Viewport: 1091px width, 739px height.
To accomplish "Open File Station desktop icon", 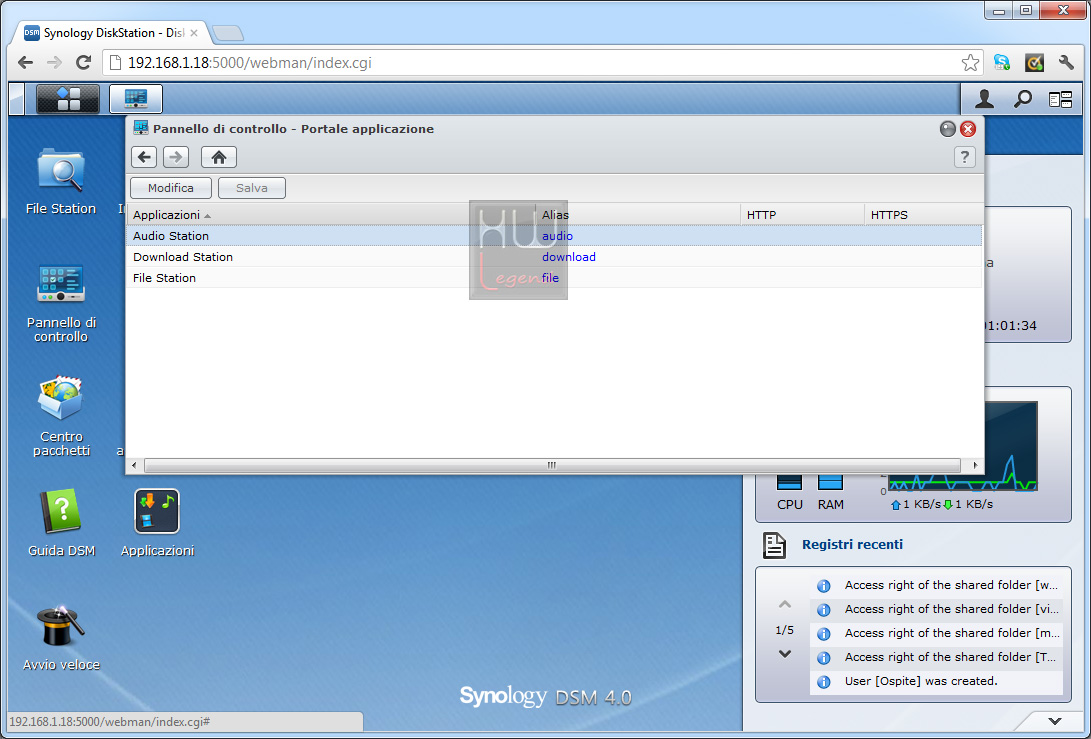I will [x=61, y=181].
